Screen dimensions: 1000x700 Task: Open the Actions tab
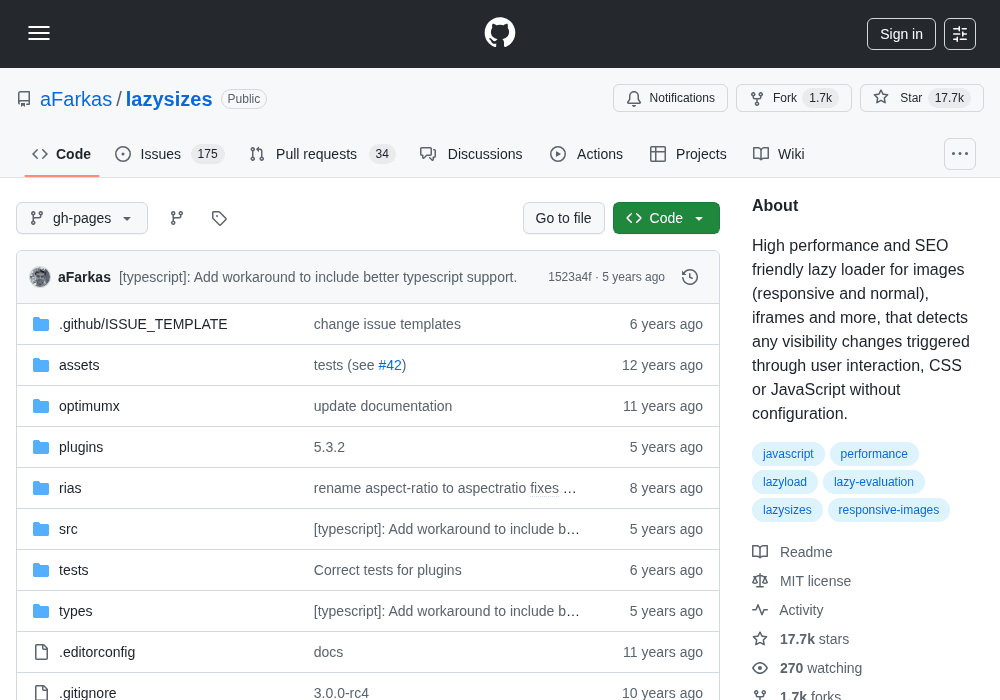tap(587, 154)
